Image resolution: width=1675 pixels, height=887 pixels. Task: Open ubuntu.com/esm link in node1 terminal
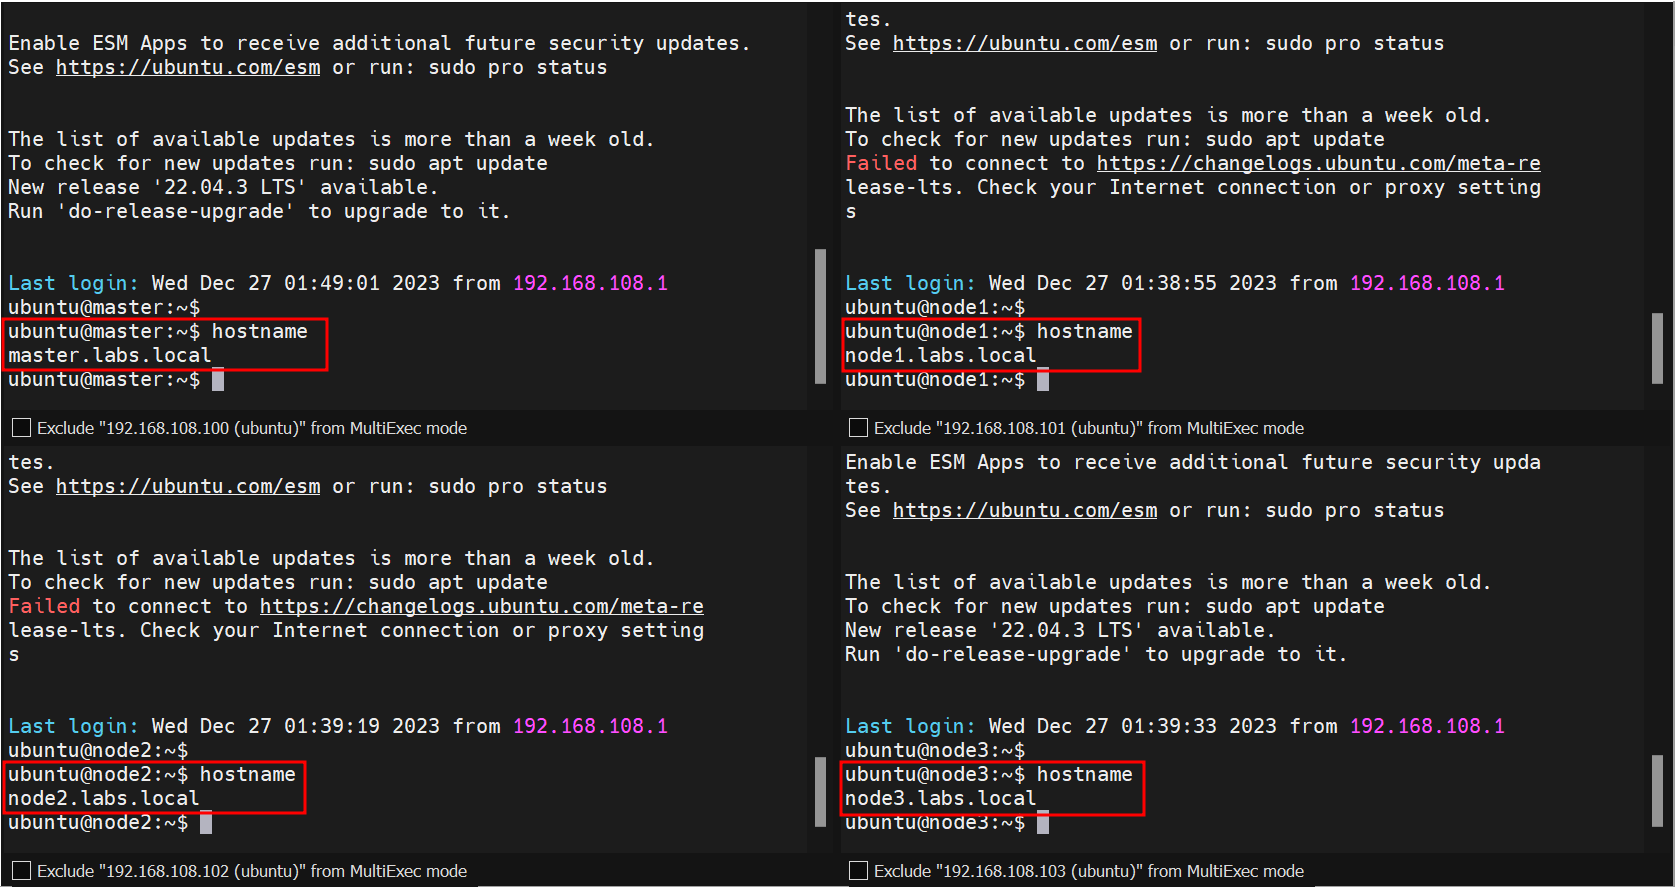(x=1025, y=44)
